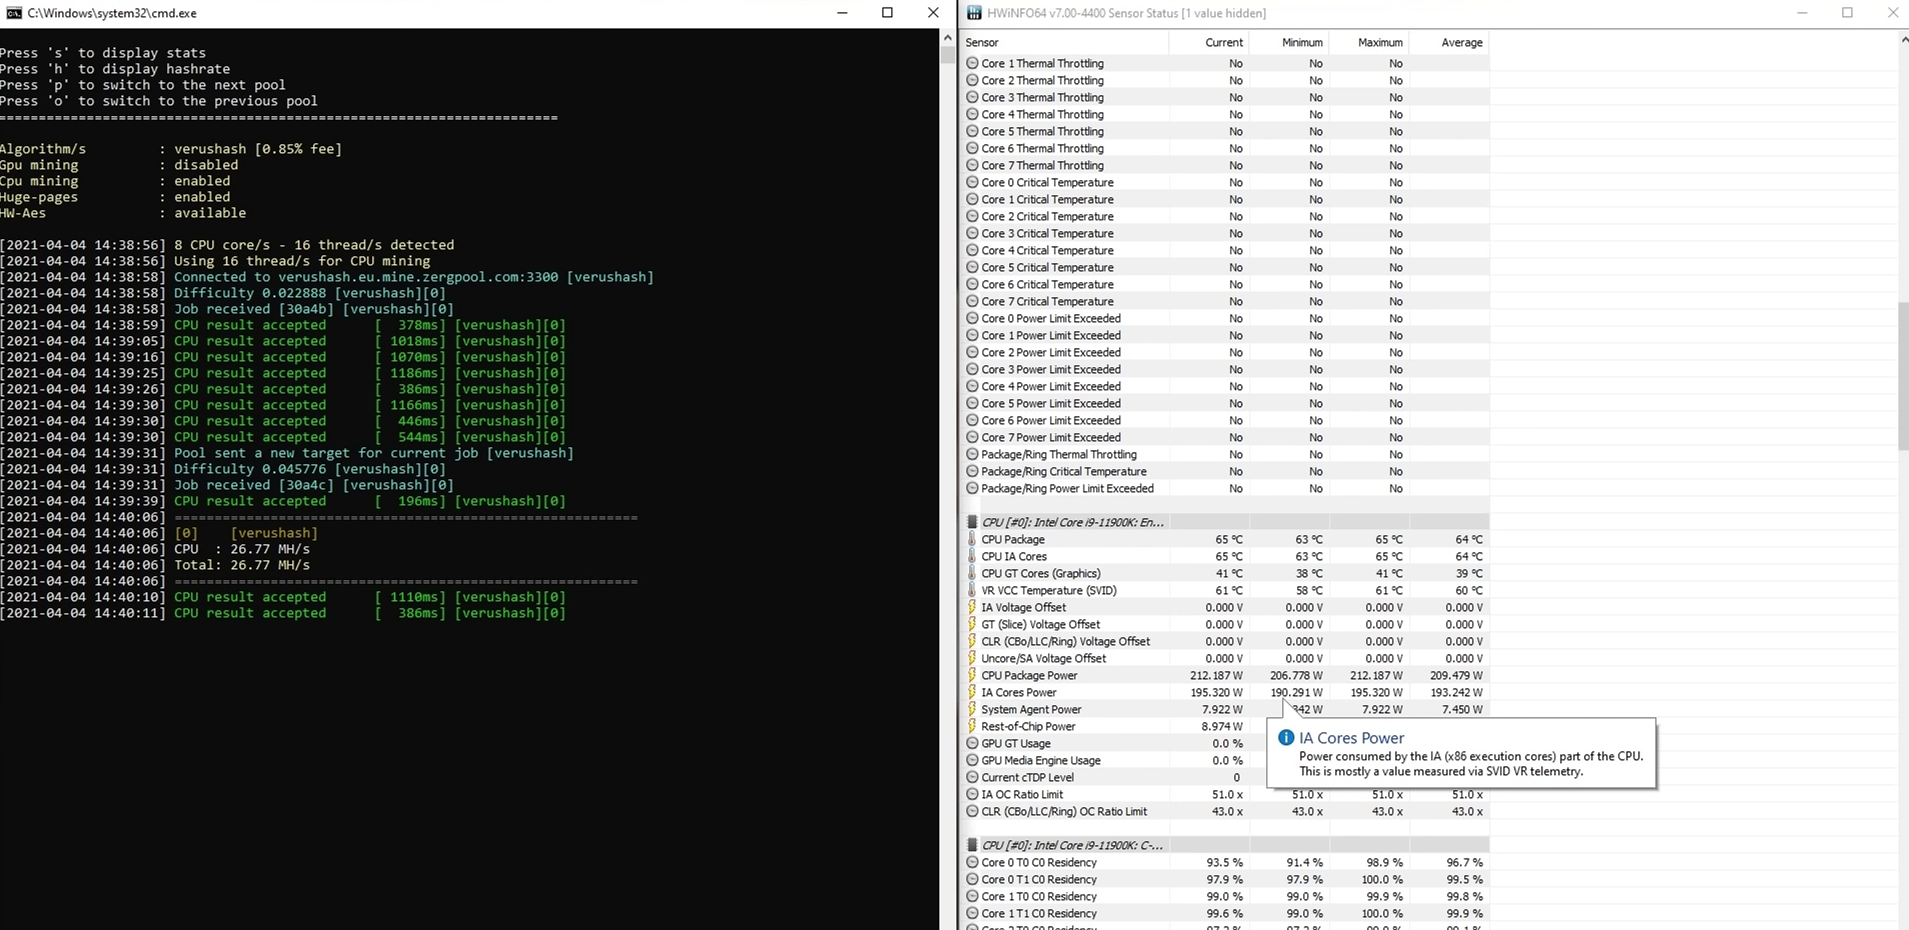Click the cmd.exe scrollbar up arrow

948,37
